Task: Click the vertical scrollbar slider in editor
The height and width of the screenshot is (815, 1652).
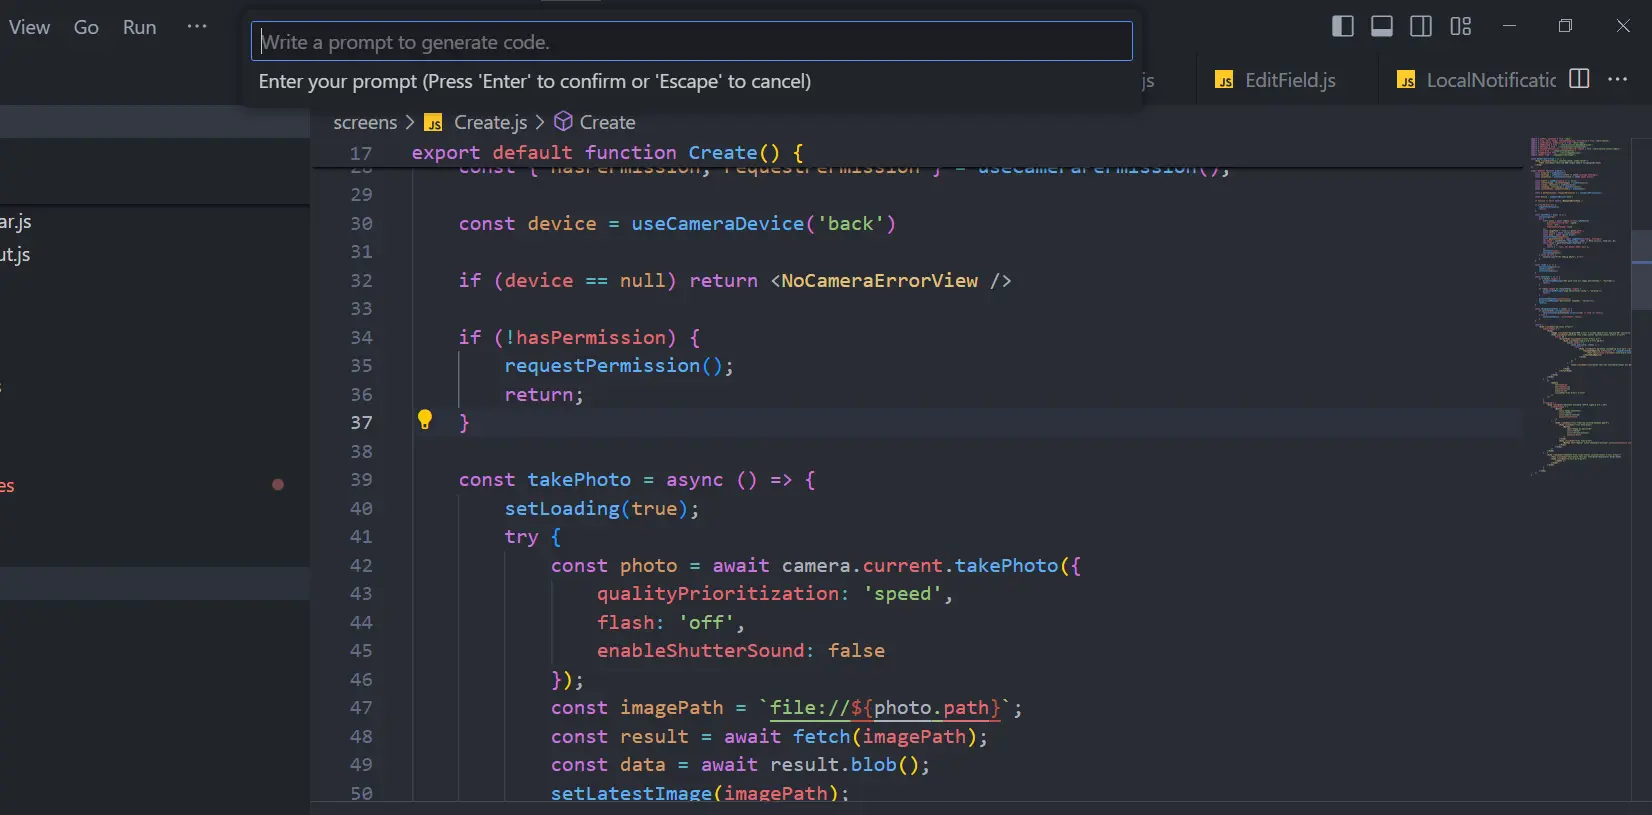Action: 1641,270
